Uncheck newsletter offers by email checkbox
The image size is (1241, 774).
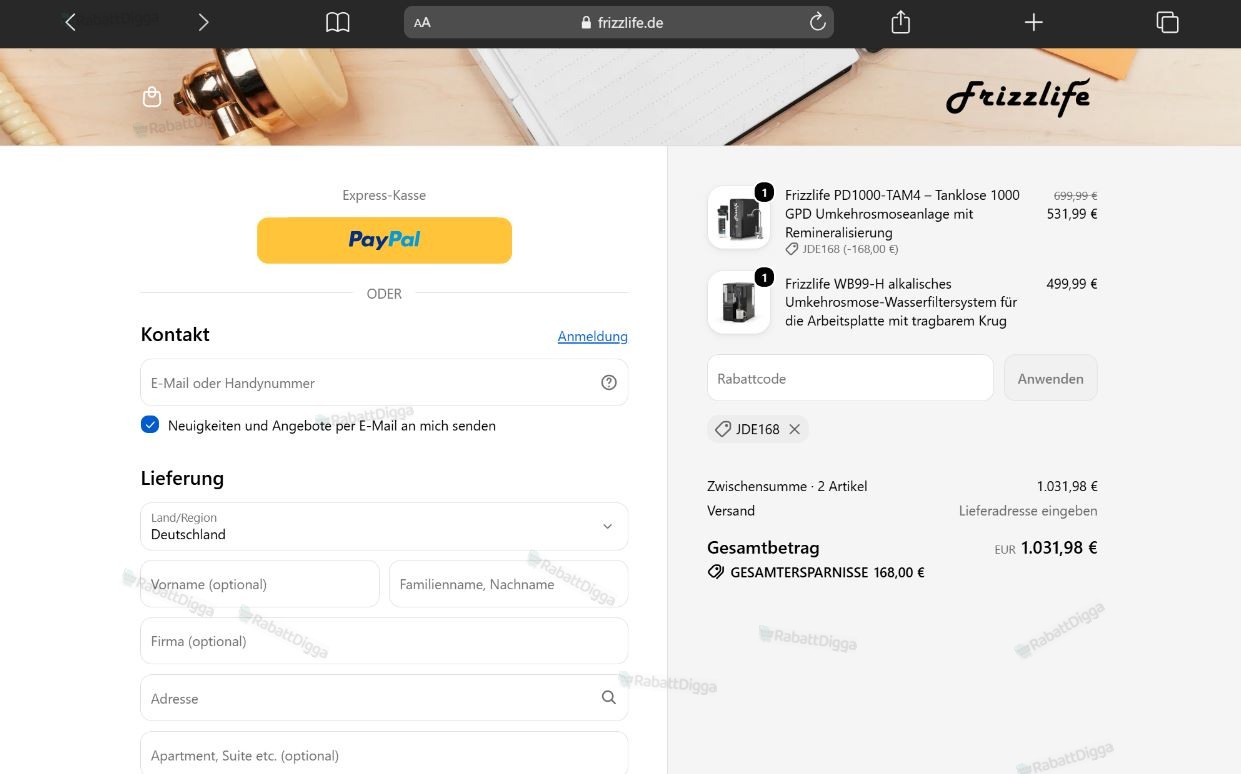(x=150, y=425)
